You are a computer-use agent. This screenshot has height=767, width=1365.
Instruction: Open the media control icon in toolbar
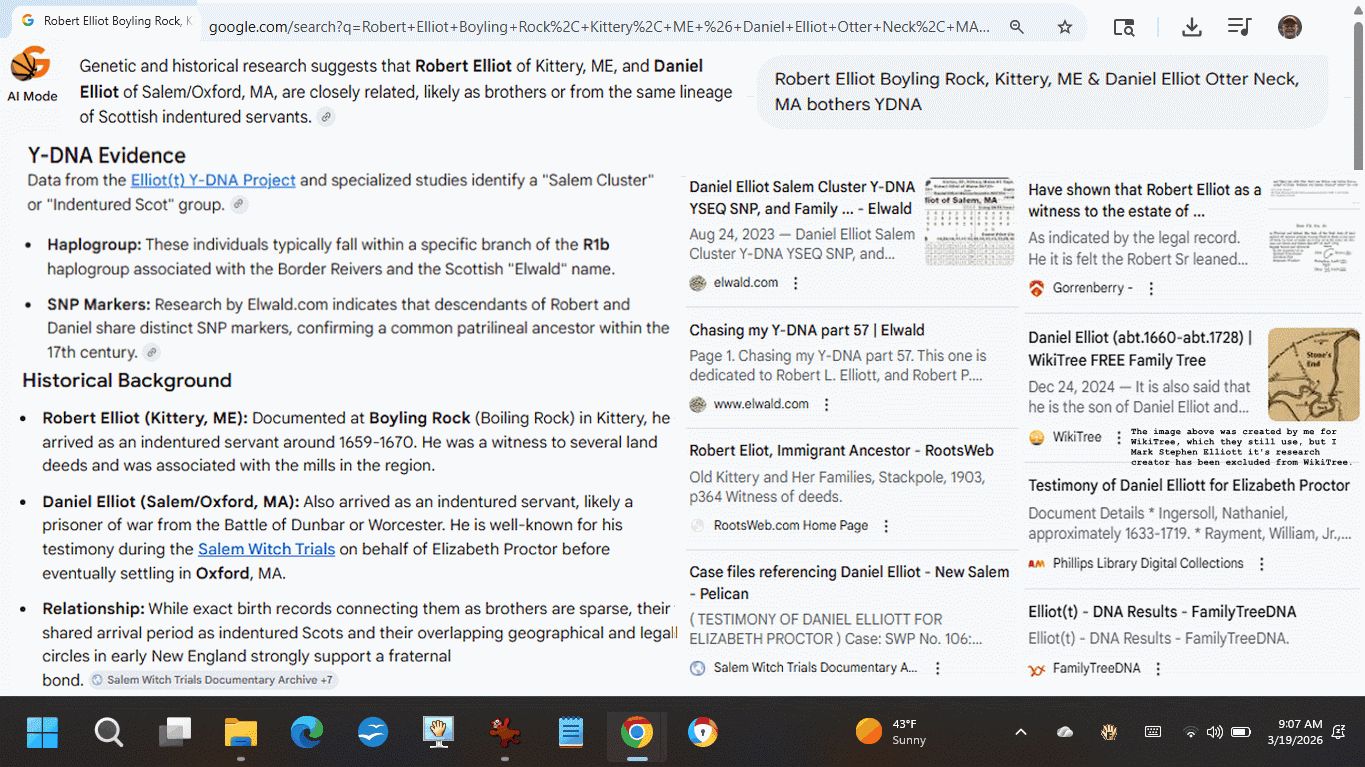[1239, 27]
